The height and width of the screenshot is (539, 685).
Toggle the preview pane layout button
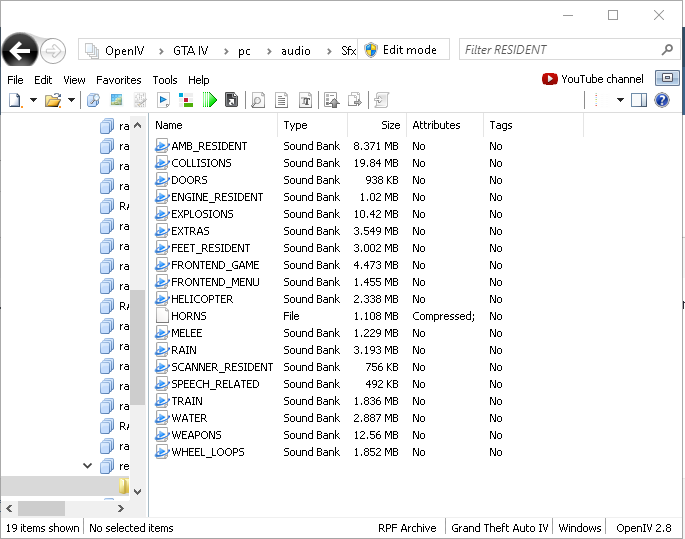(639, 100)
